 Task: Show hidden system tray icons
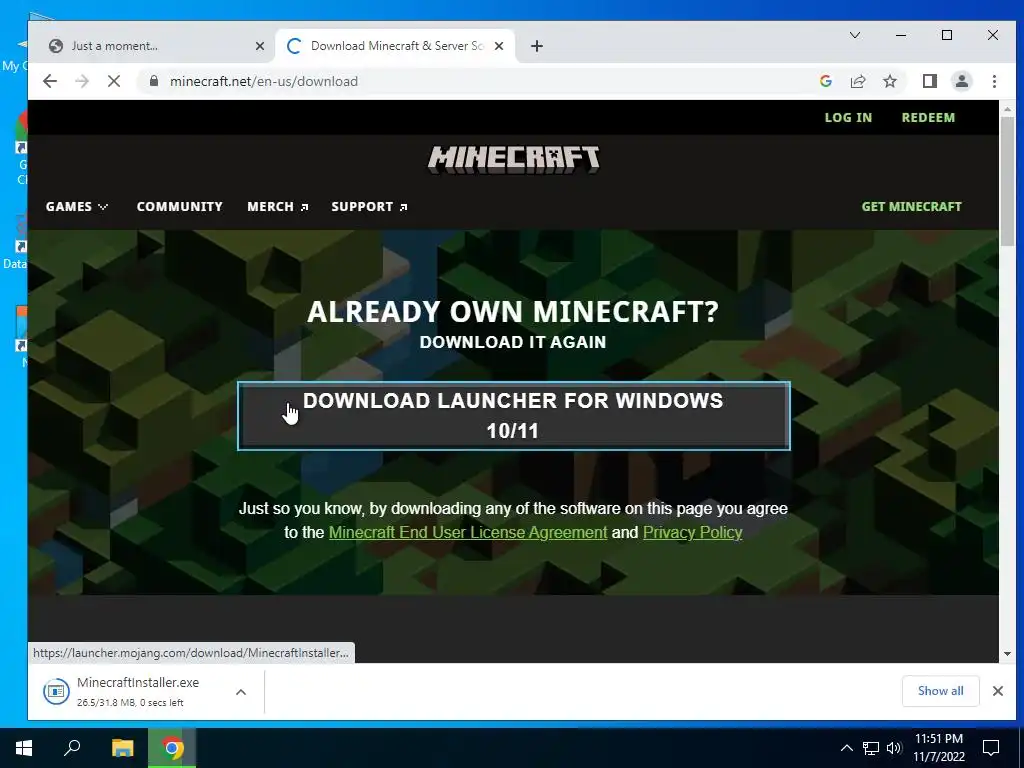846,748
